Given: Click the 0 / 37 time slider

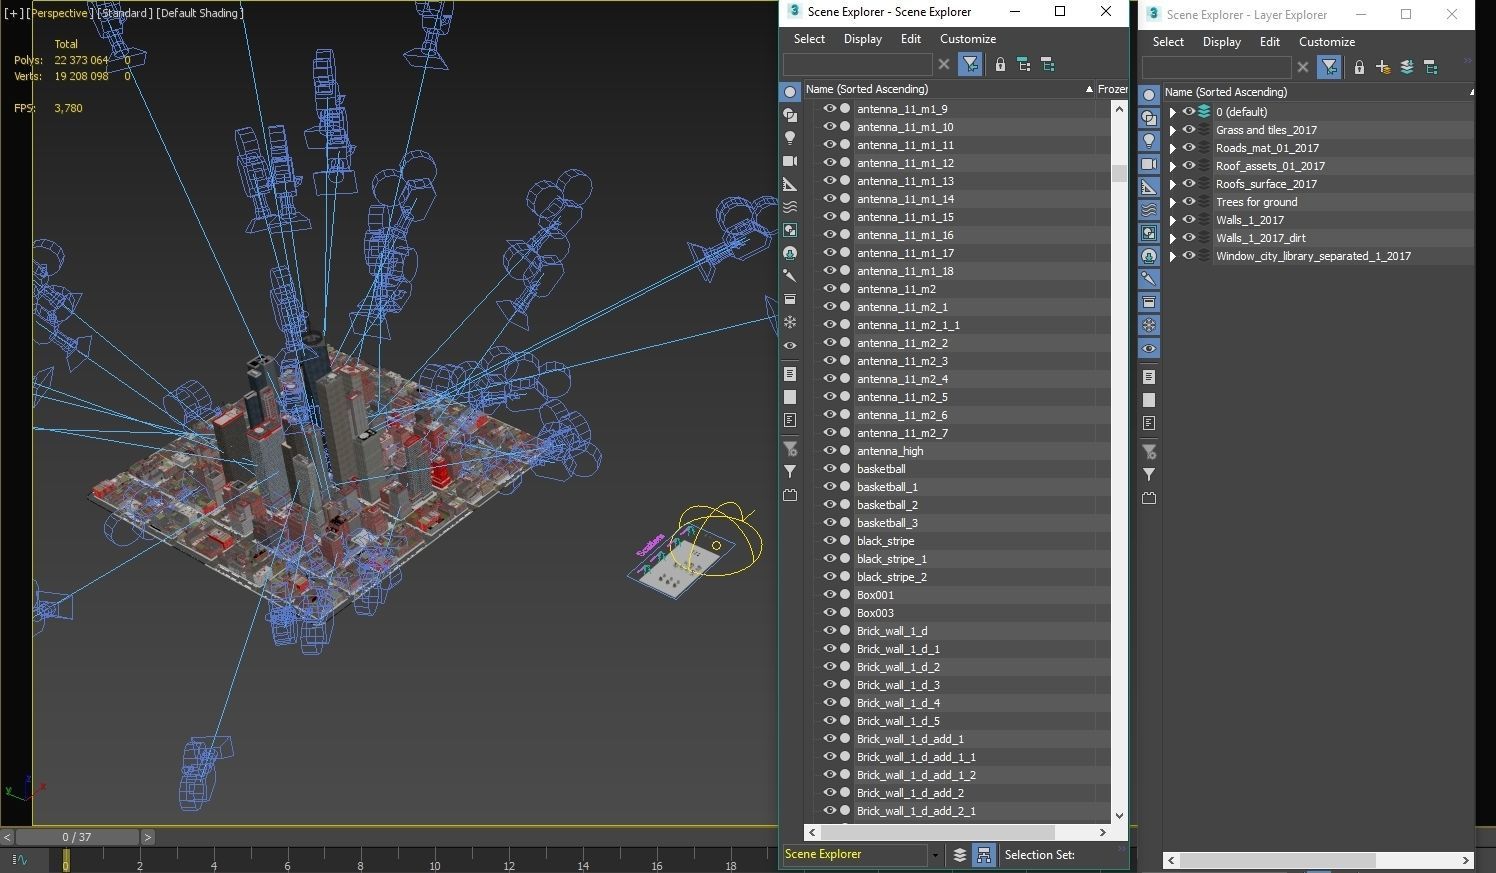Looking at the screenshot, I should click(77, 837).
